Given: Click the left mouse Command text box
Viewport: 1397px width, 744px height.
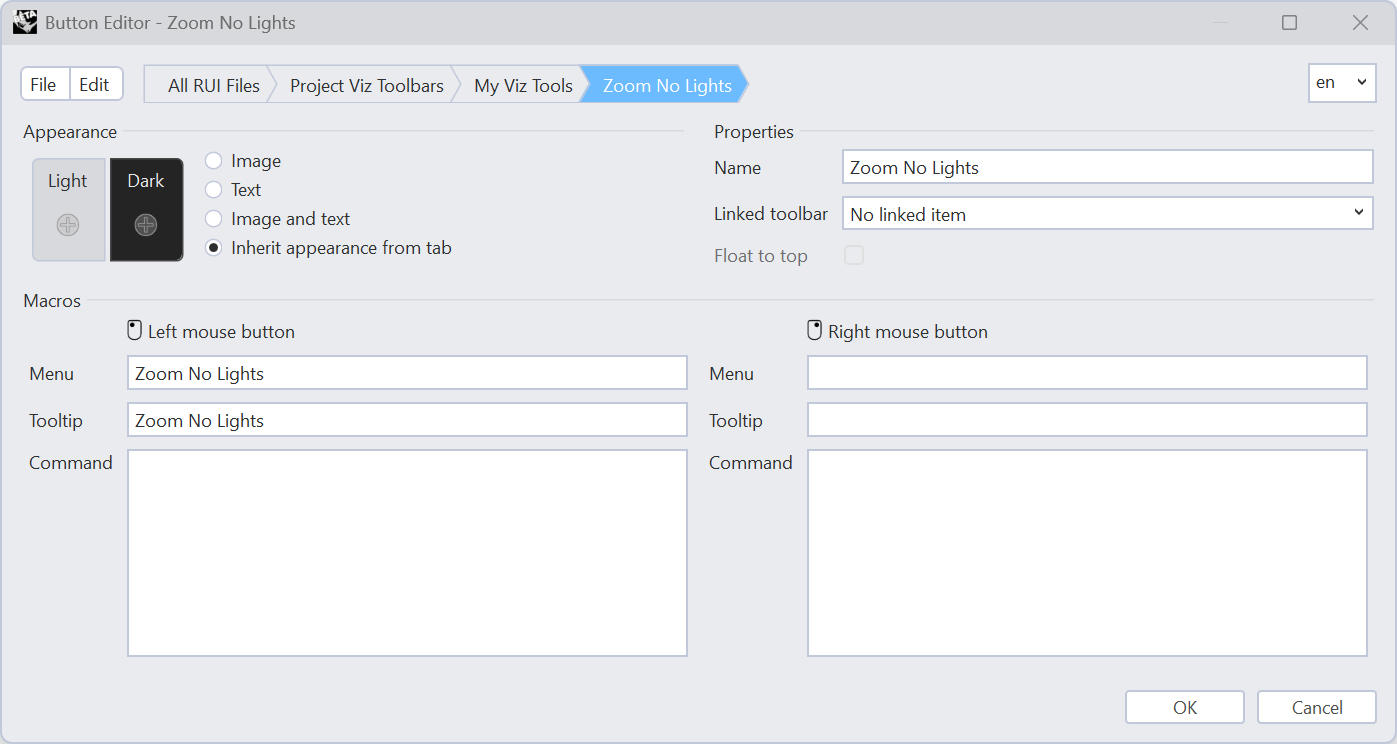Looking at the screenshot, I should pyautogui.click(x=407, y=553).
